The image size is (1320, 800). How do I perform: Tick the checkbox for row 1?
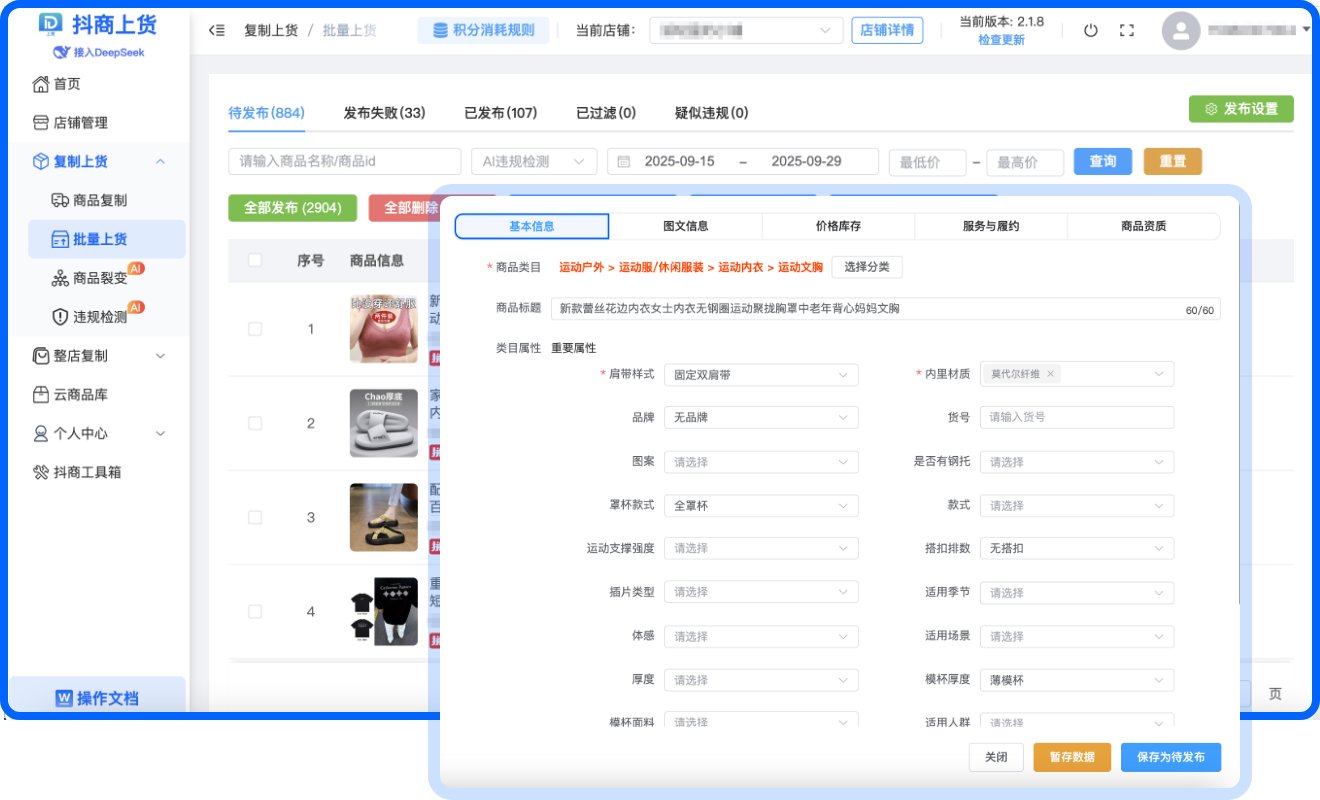[x=255, y=329]
